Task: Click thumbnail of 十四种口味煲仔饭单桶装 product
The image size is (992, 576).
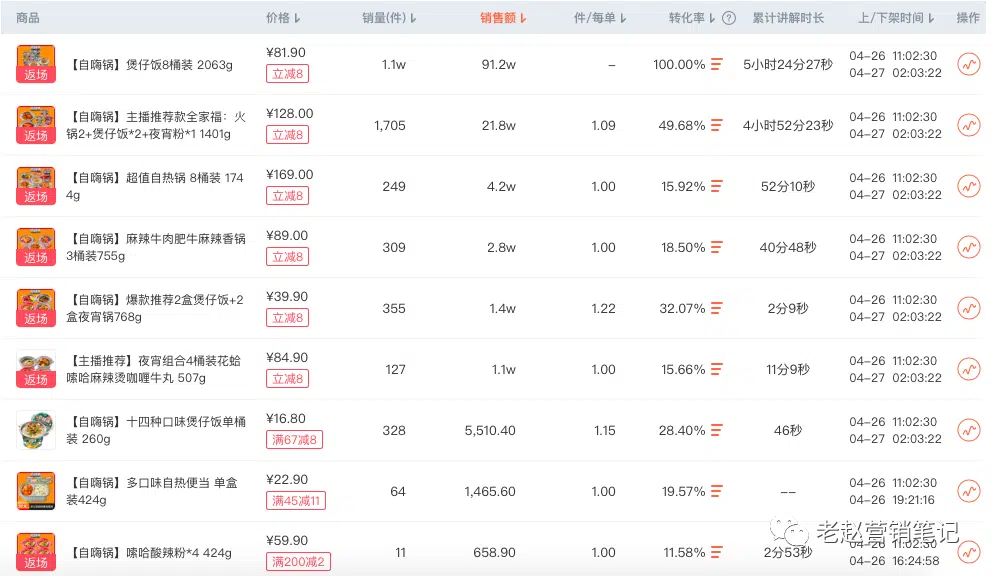Action: [x=36, y=430]
